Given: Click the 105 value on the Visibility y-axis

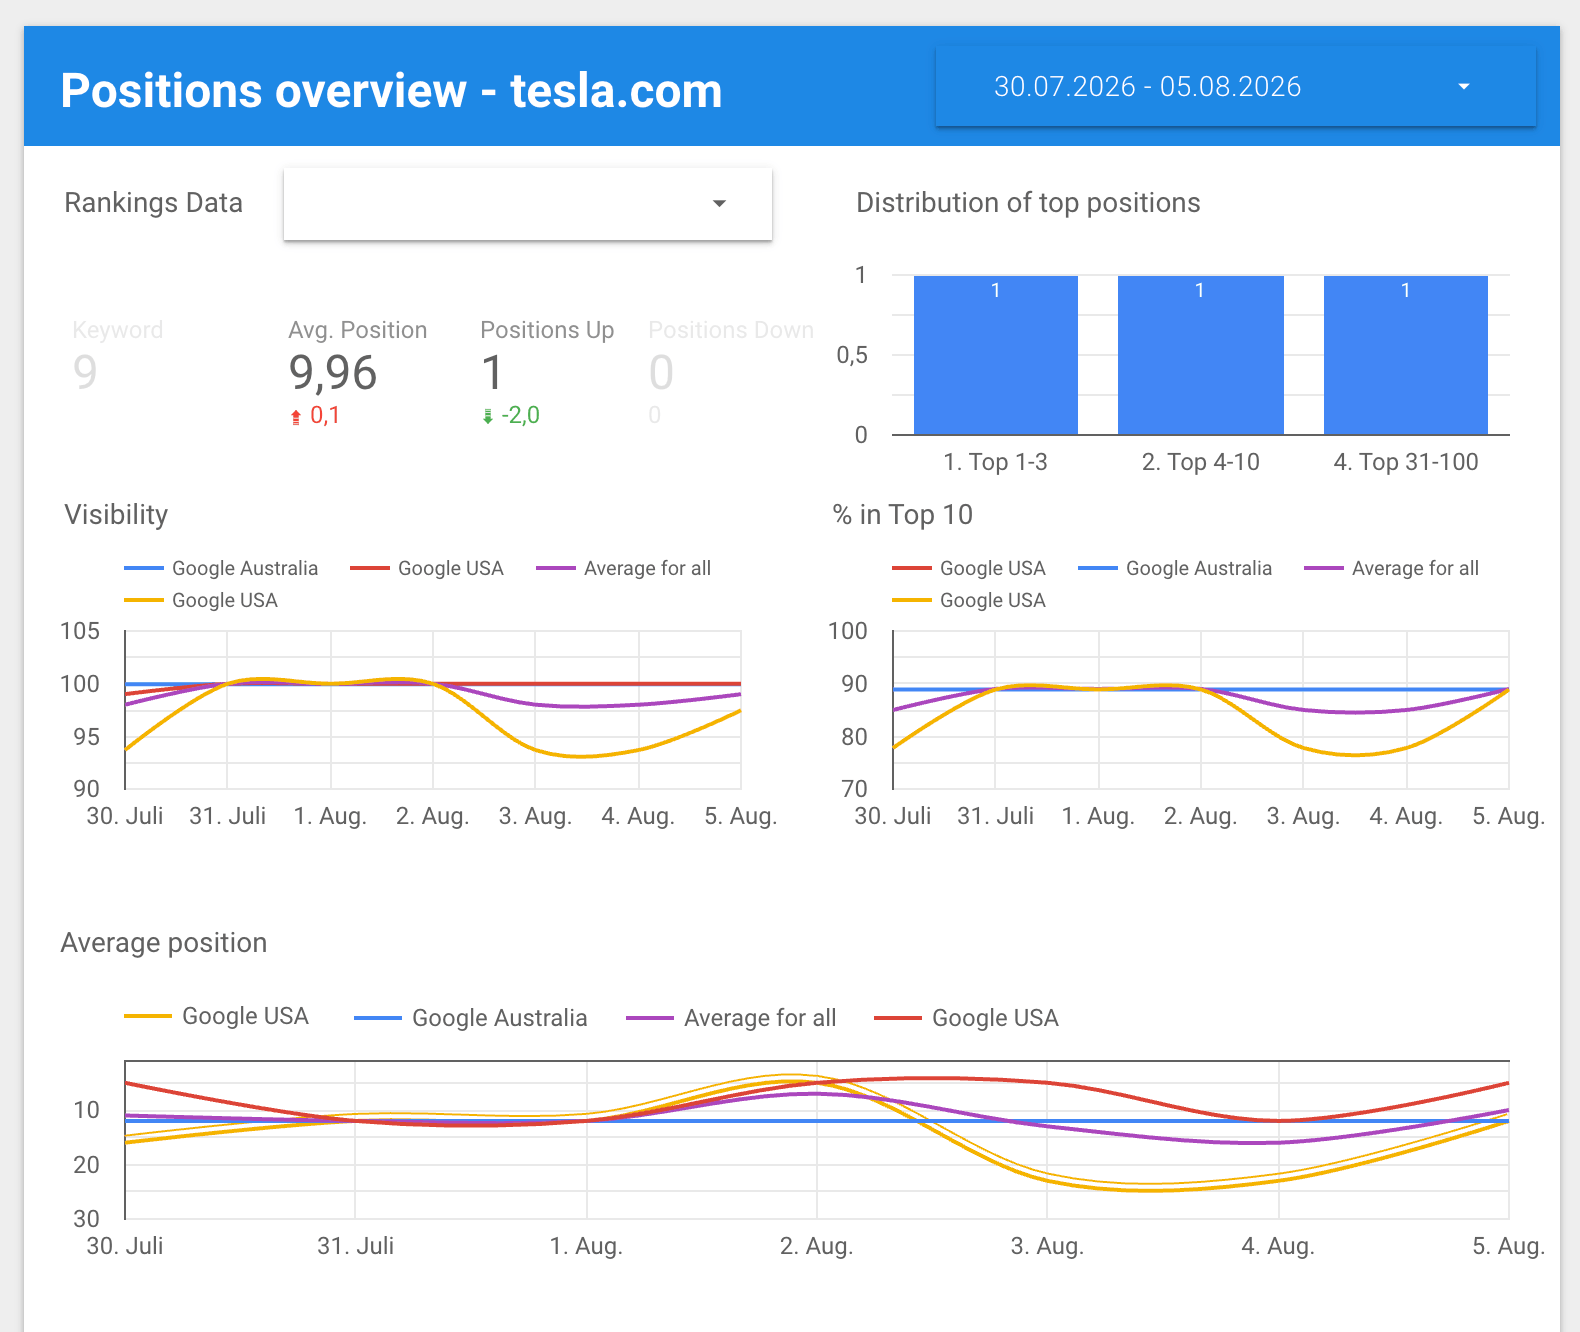Looking at the screenshot, I should (80, 631).
